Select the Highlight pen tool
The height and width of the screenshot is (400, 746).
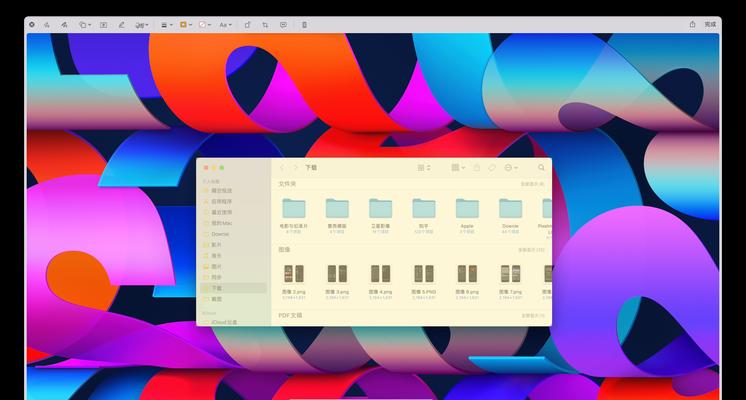[x=121, y=25]
